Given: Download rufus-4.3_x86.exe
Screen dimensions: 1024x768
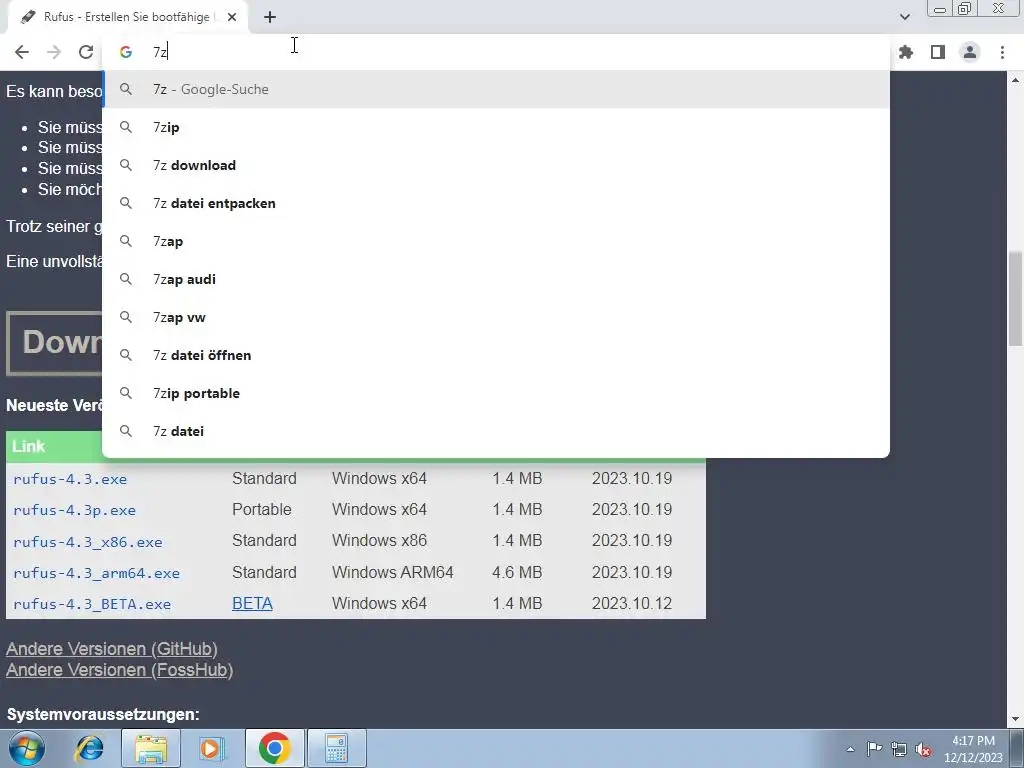Looking at the screenshot, I should pos(88,541).
